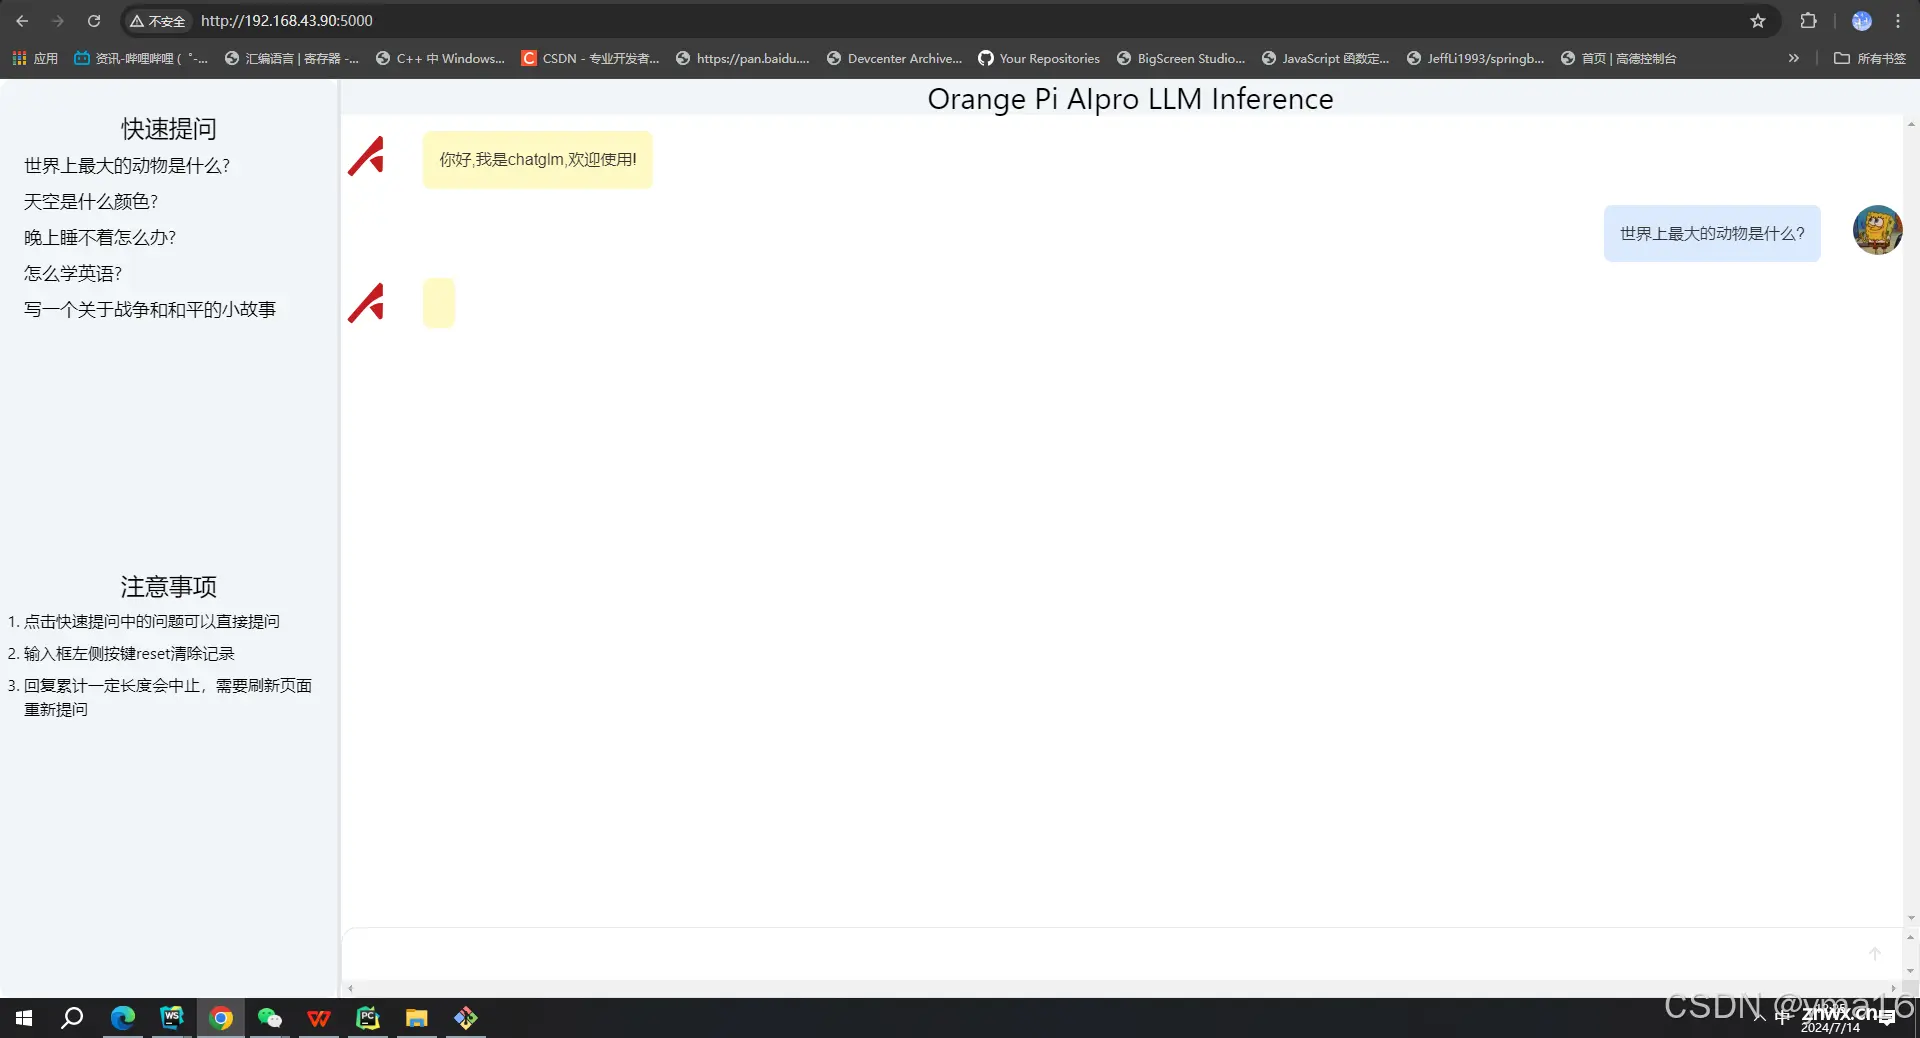
Task: Open the Chrome profile avatar
Action: coord(1862,21)
